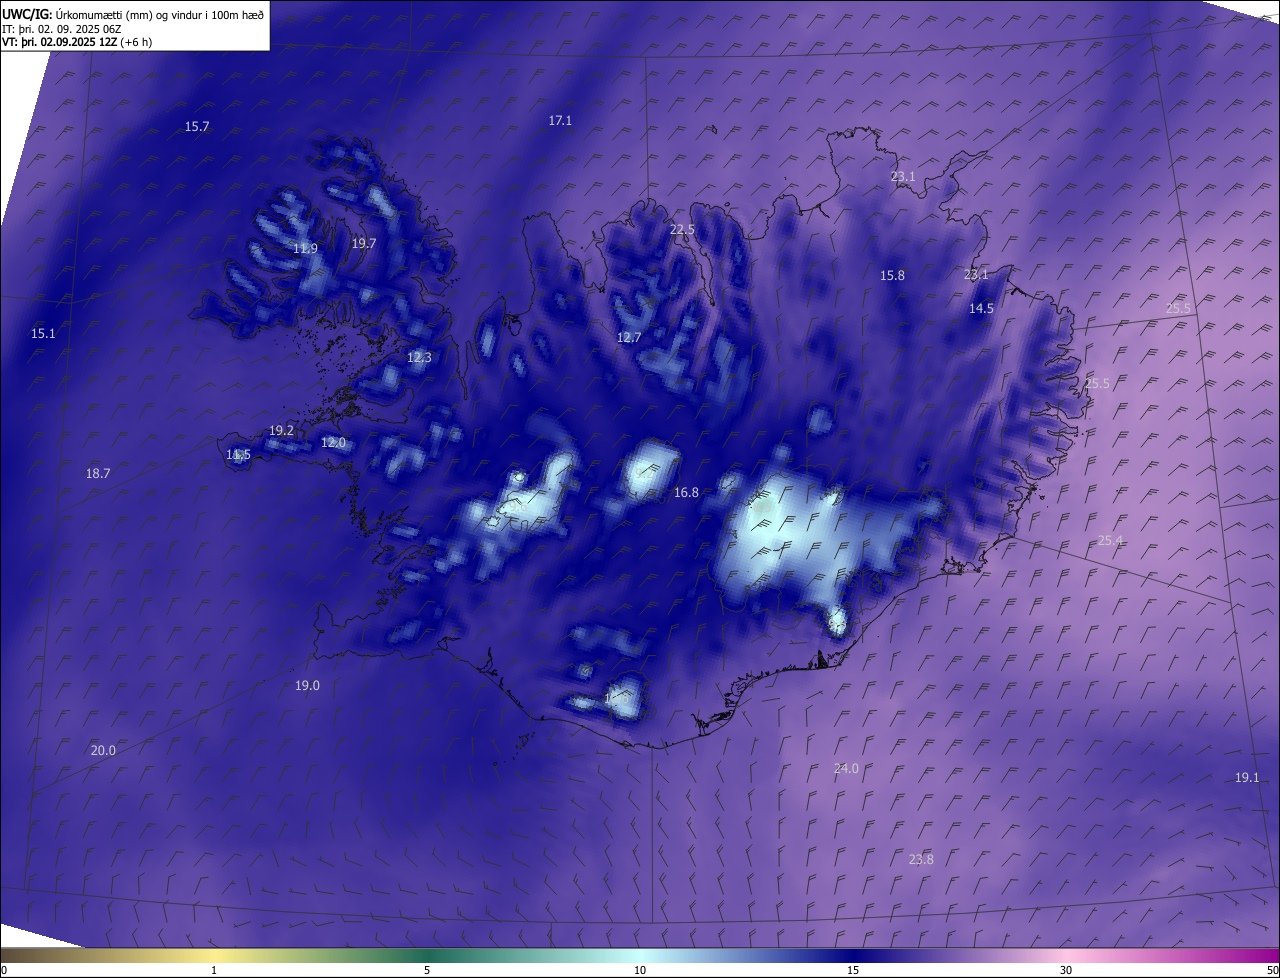Click the colorbar tick label 50
Viewport: 1280px width, 978px height.
1272,970
